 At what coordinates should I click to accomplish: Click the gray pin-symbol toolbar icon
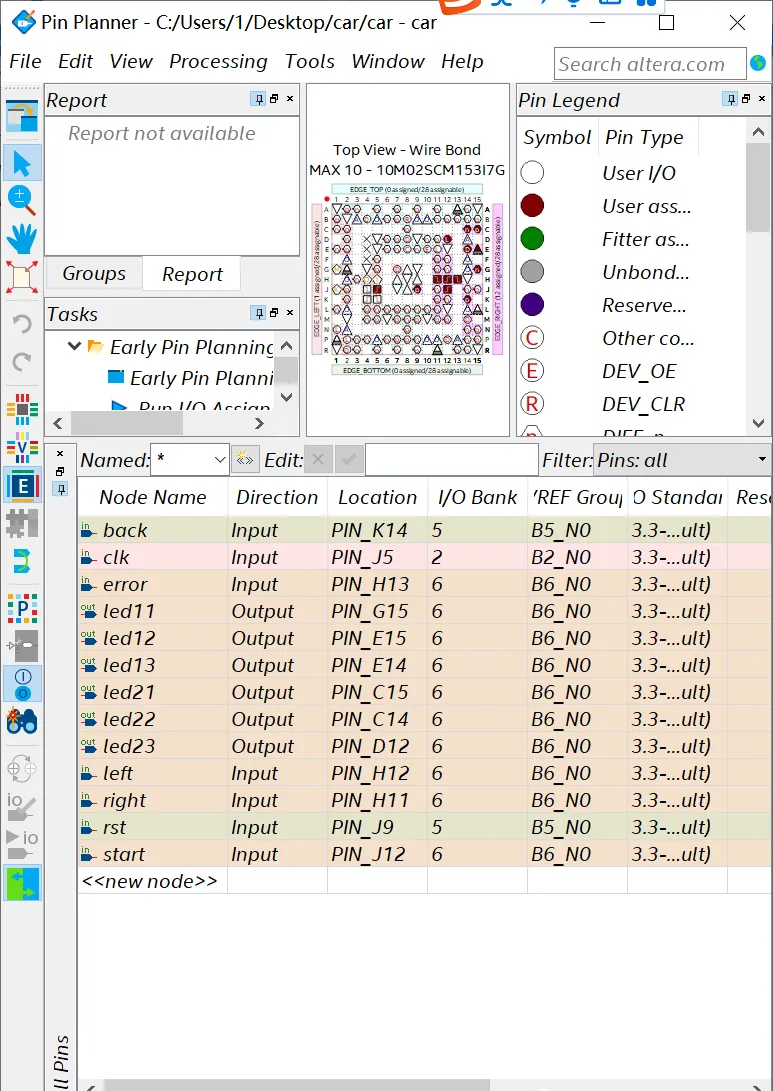pyautogui.click(x=22, y=646)
